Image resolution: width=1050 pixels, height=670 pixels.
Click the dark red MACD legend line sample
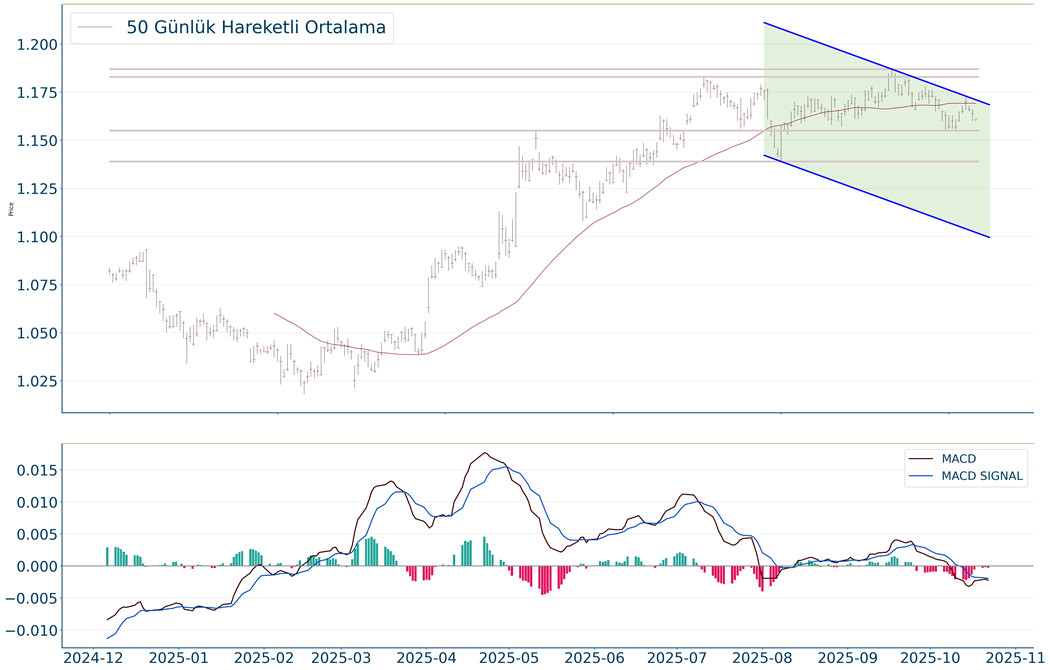(x=920, y=459)
